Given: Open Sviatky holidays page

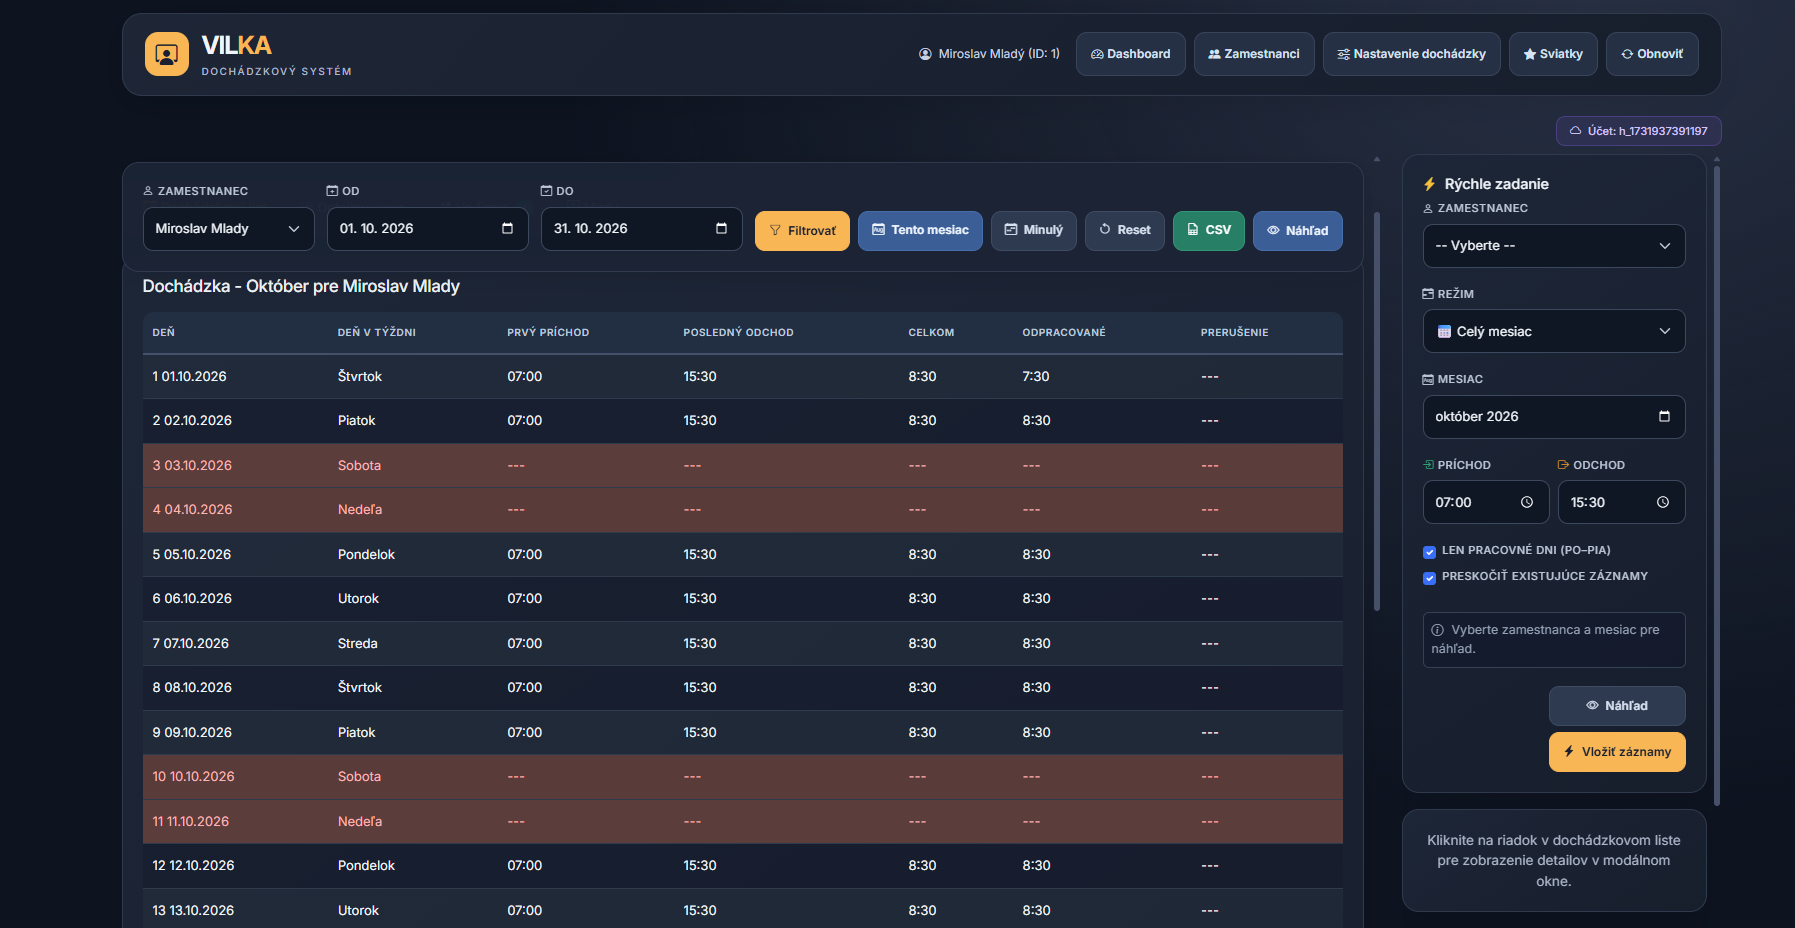Looking at the screenshot, I should tap(1553, 54).
